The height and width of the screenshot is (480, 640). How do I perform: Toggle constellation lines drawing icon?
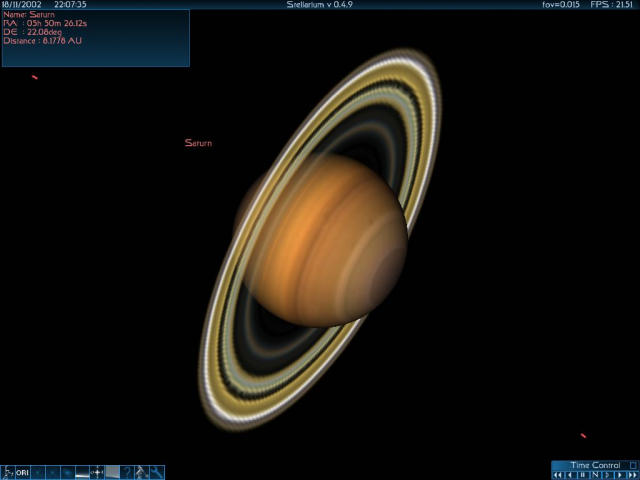8,472
